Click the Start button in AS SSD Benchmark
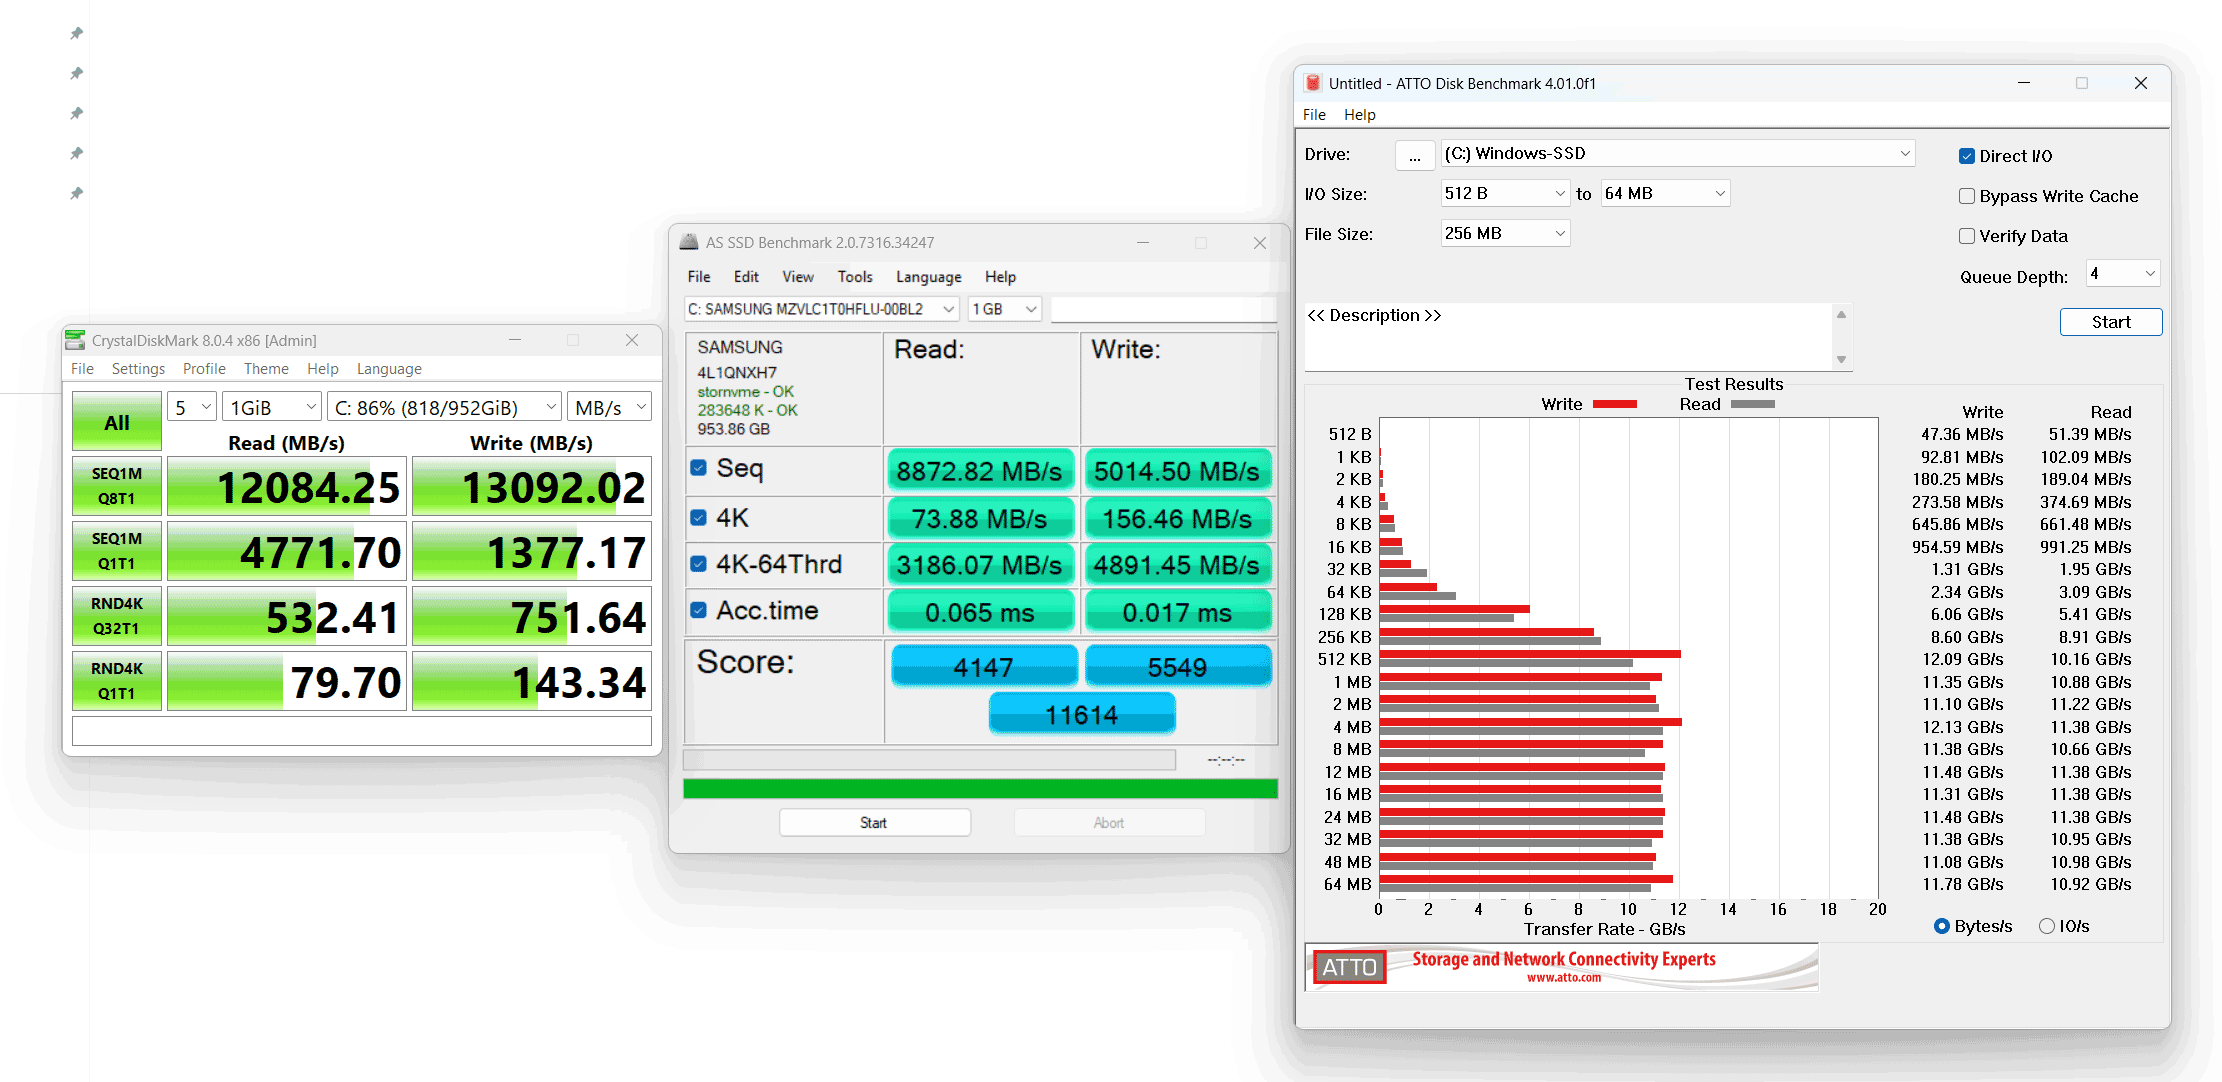 point(874,822)
